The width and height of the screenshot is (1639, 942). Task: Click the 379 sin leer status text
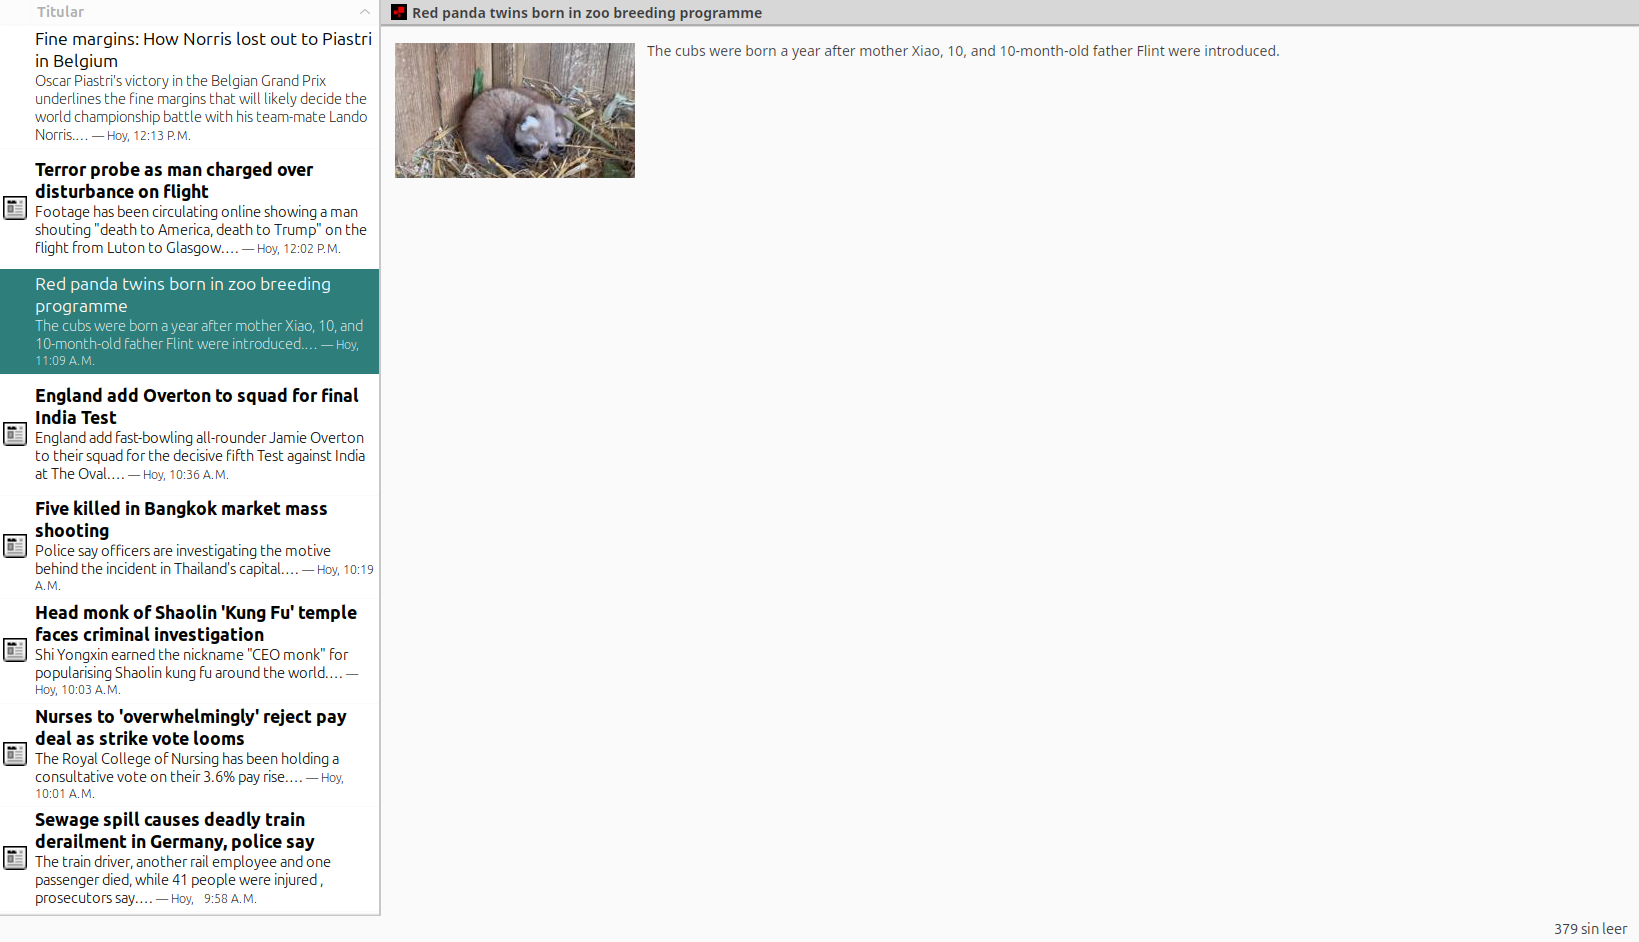pyautogui.click(x=1590, y=929)
